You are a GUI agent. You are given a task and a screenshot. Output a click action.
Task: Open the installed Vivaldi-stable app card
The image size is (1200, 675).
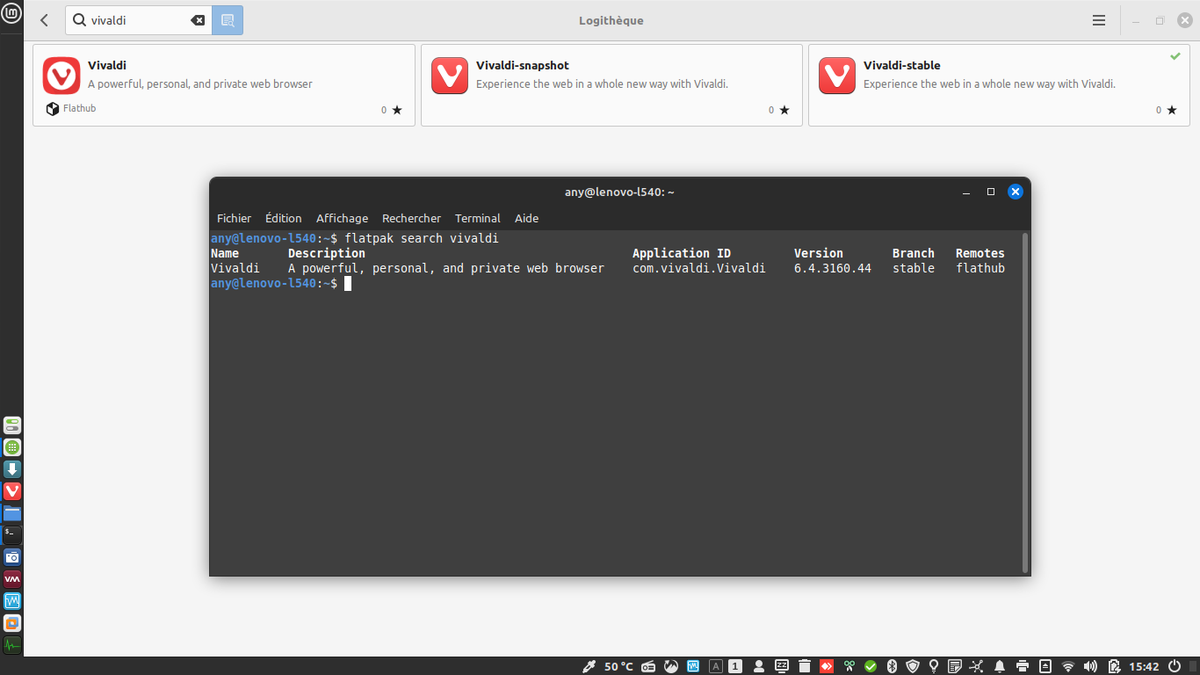point(999,85)
